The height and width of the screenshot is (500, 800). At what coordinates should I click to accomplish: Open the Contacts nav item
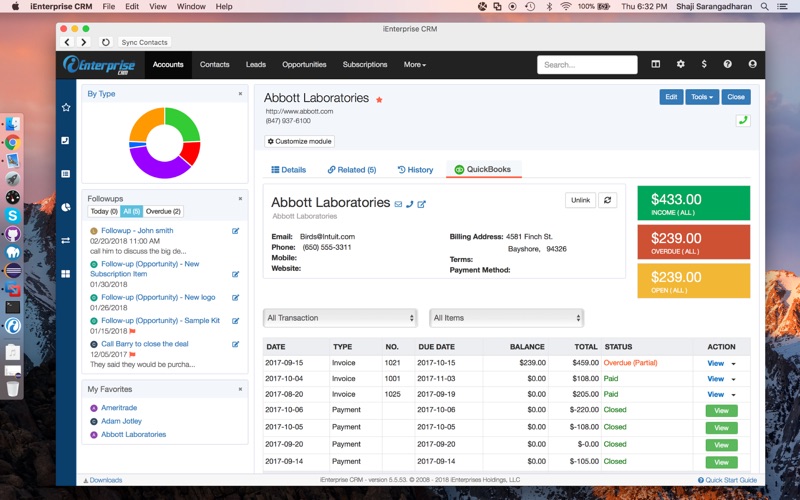(214, 65)
